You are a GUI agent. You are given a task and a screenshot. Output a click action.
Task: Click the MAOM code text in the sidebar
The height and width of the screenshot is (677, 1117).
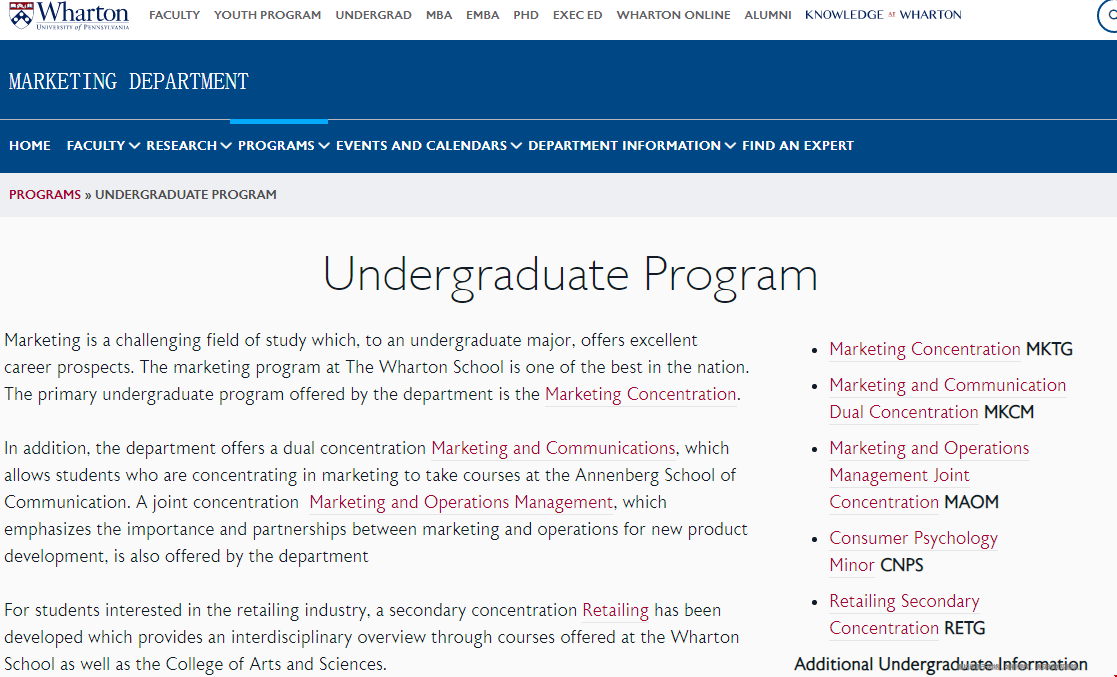point(972,502)
